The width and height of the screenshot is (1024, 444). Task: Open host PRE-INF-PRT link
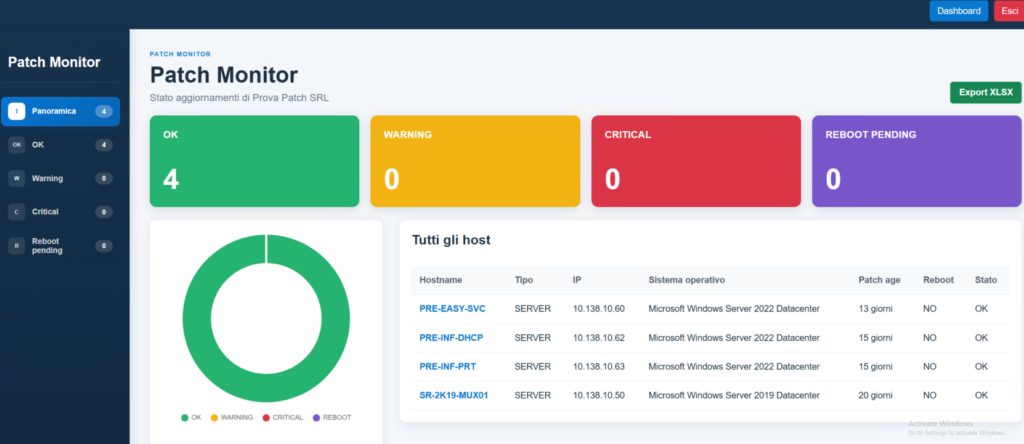447,366
